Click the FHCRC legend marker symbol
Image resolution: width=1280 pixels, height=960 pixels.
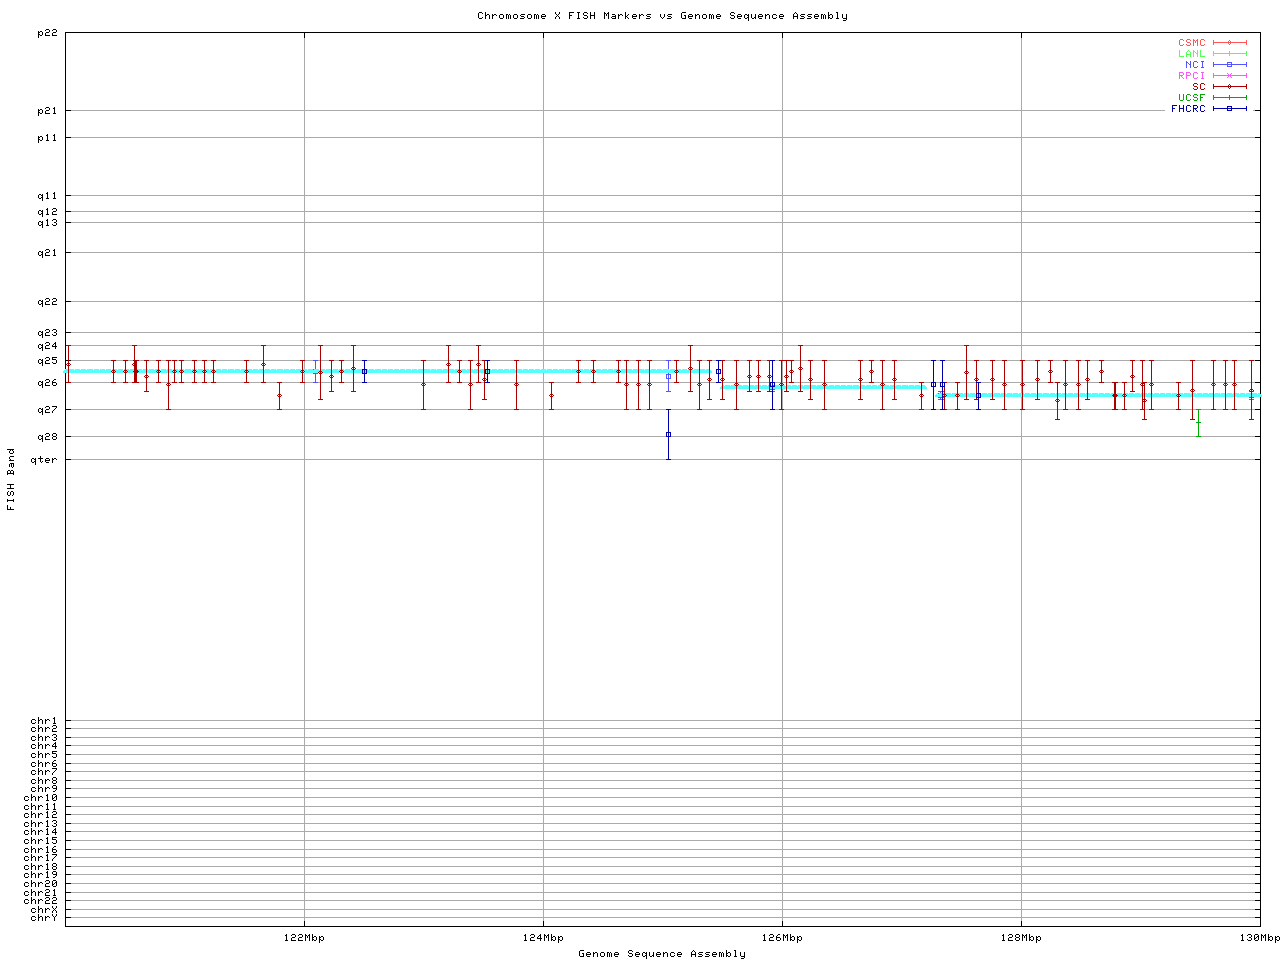1230,108
